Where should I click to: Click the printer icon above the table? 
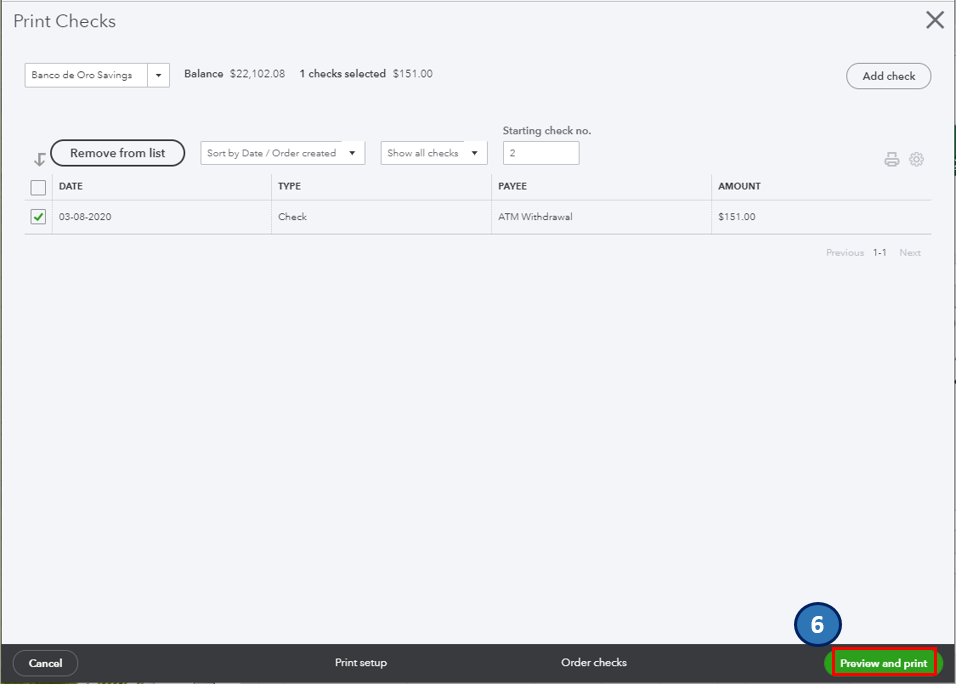click(x=891, y=160)
